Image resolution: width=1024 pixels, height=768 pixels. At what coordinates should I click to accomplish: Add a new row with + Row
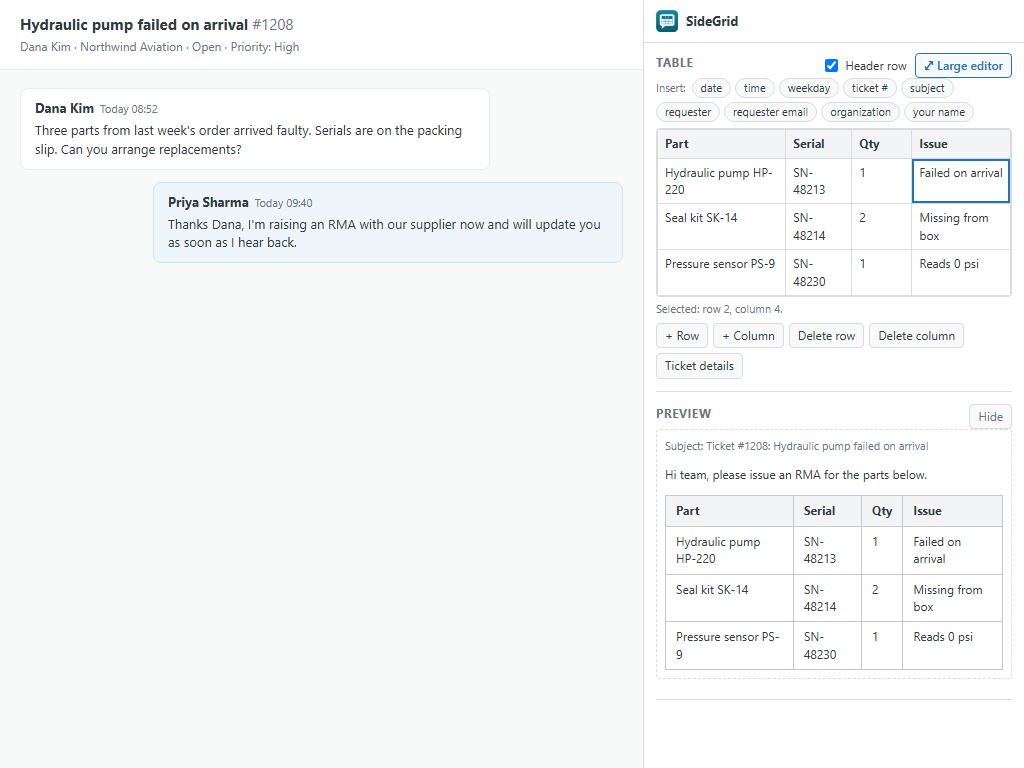[682, 336]
